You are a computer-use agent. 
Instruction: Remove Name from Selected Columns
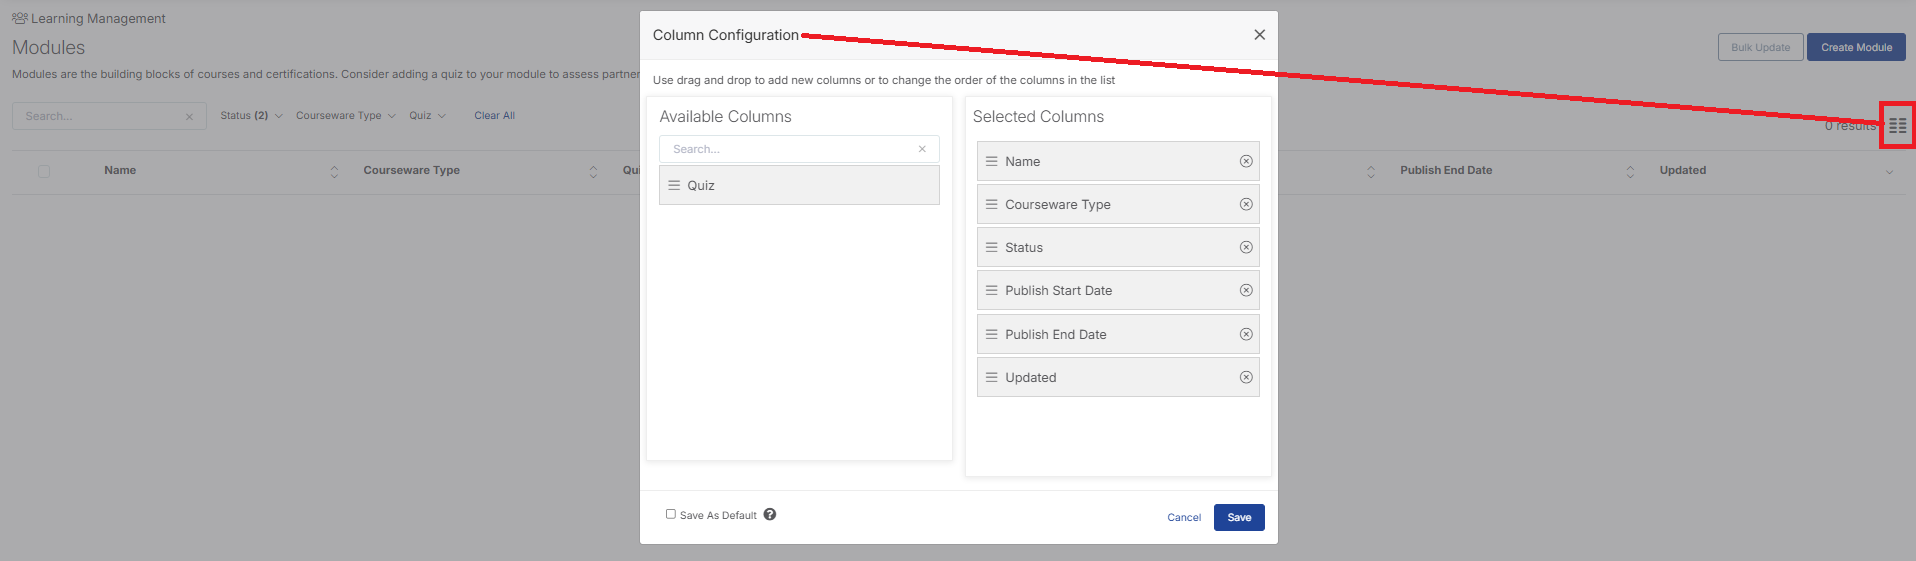(x=1246, y=161)
